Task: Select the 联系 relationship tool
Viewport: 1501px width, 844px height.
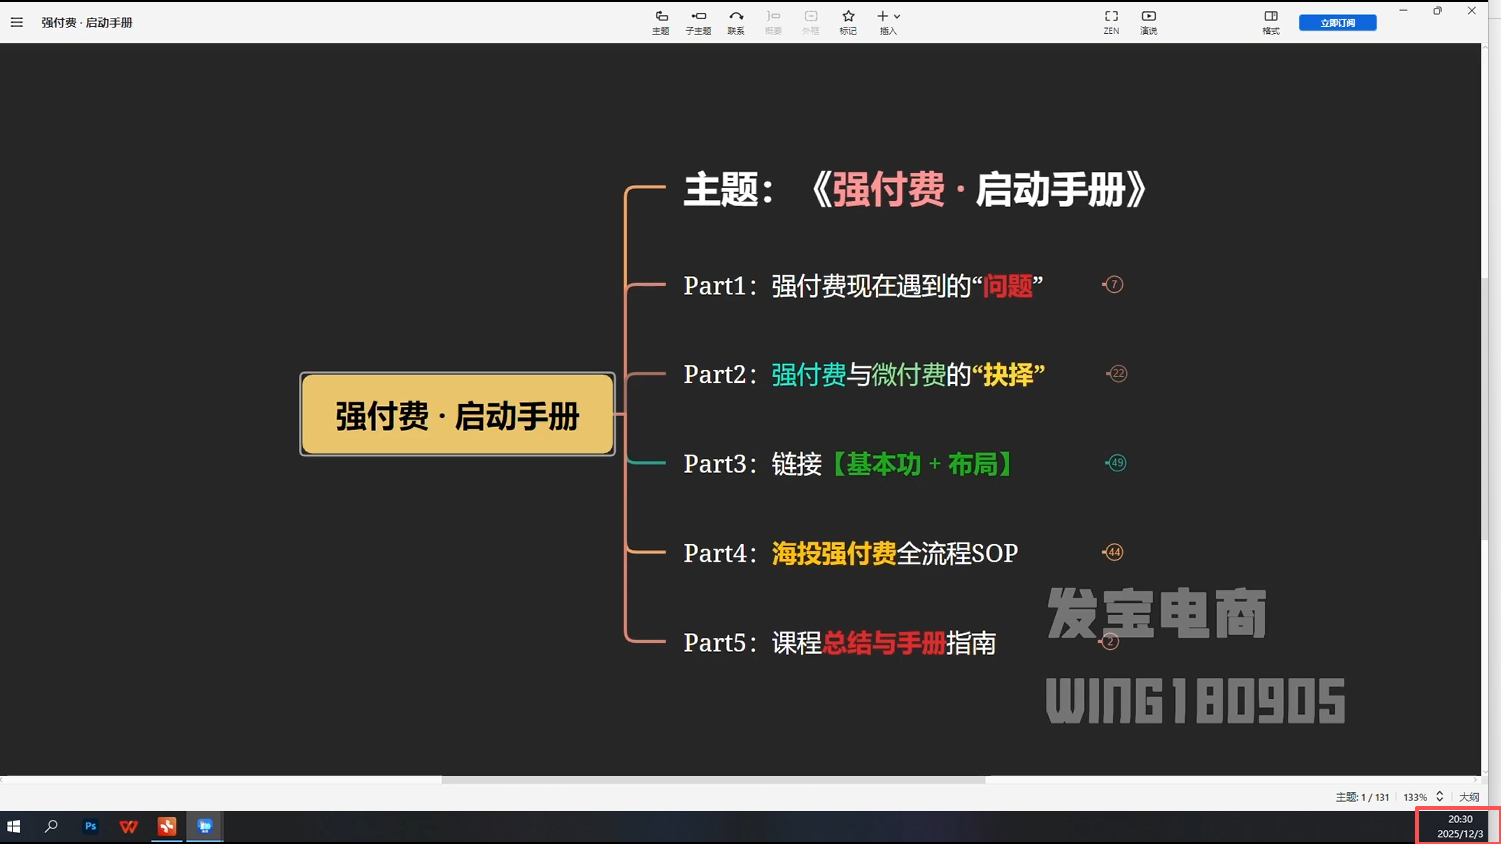Action: click(736, 22)
